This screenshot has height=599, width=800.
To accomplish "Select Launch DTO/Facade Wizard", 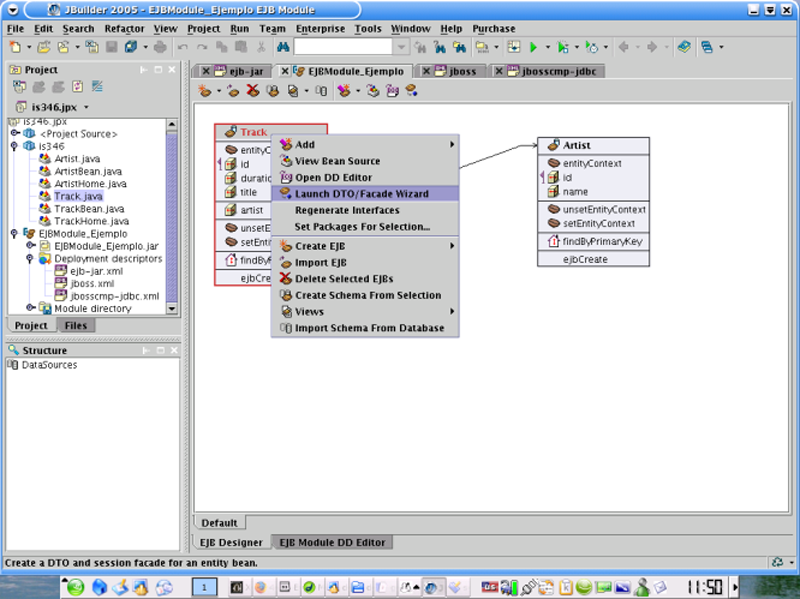I will 361,194.
